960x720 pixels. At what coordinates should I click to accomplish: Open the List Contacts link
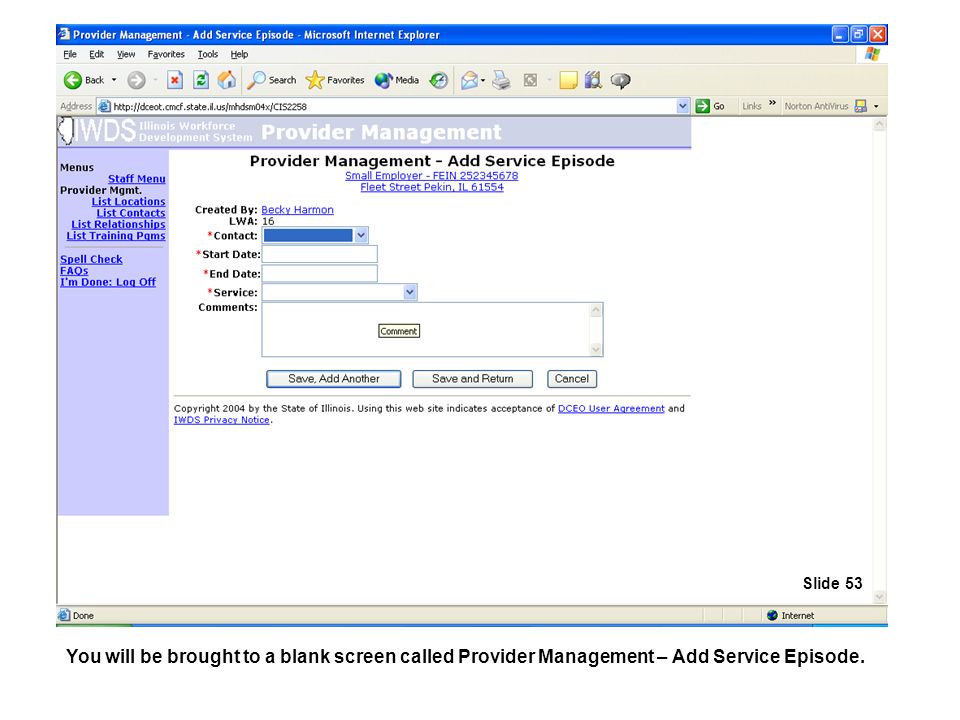click(x=131, y=213)
